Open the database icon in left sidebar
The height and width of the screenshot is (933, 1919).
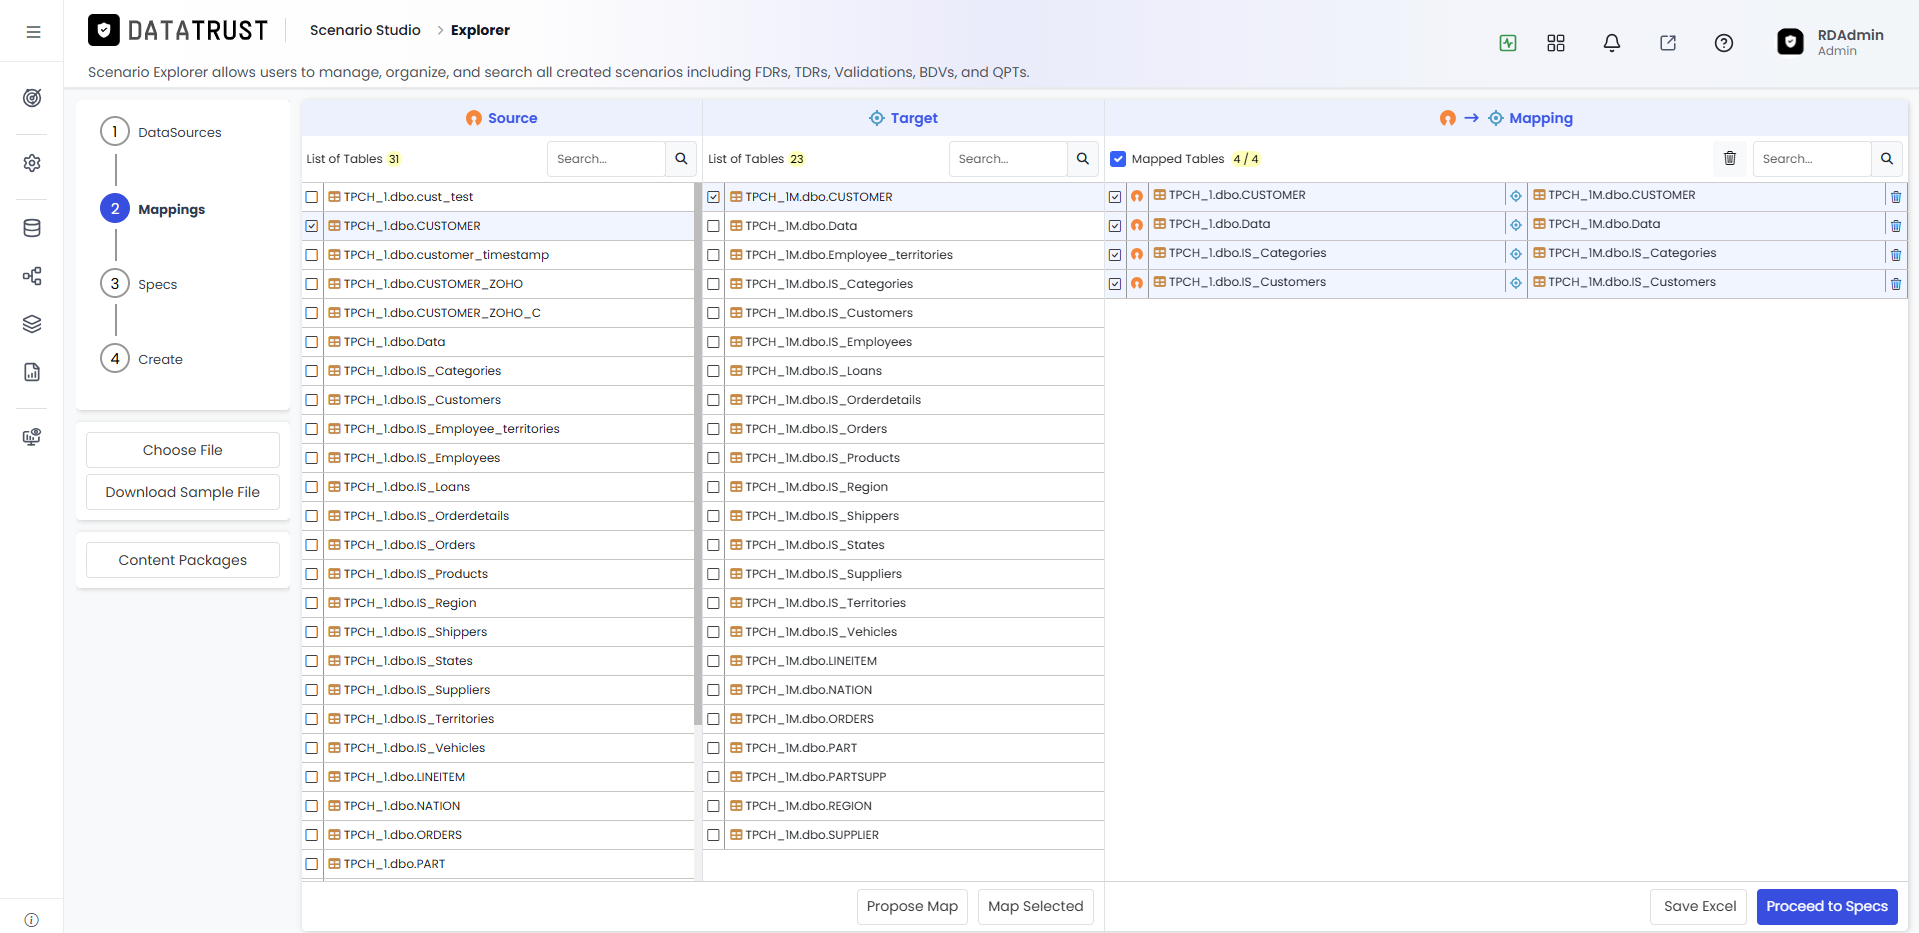32,228
